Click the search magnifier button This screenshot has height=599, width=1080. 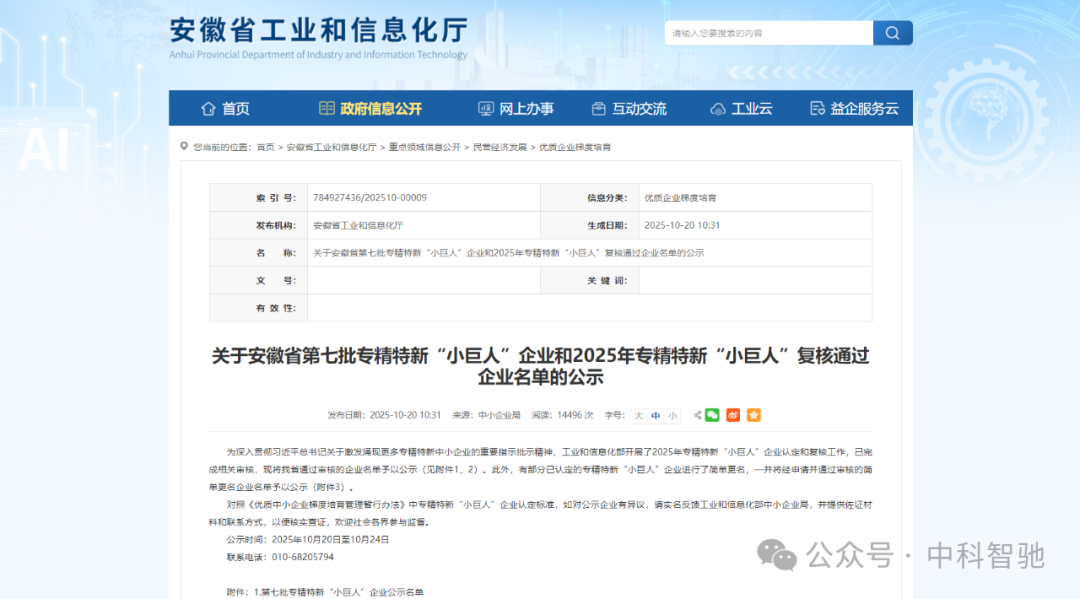893,33
